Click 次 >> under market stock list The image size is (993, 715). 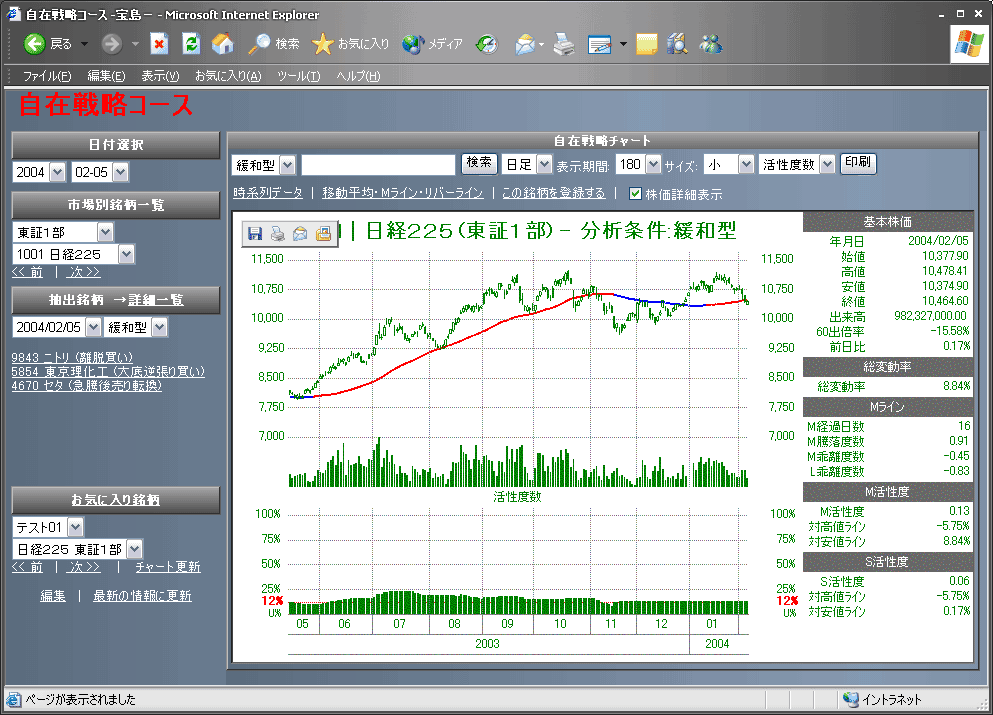coord(85,272)
